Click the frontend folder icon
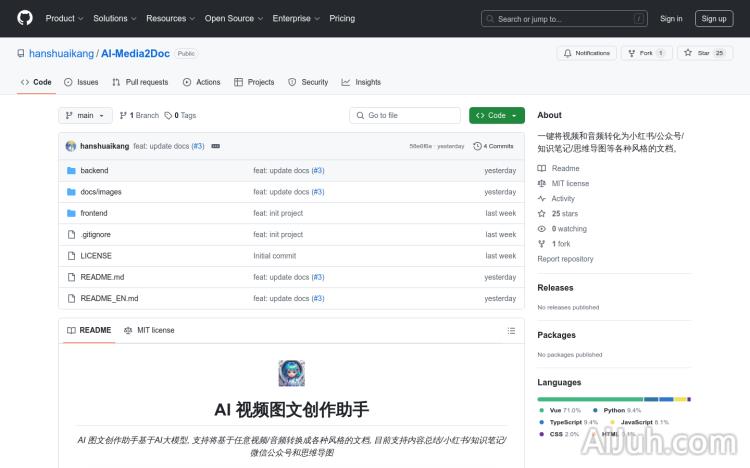750x468 pixels. tap(71, 213)
